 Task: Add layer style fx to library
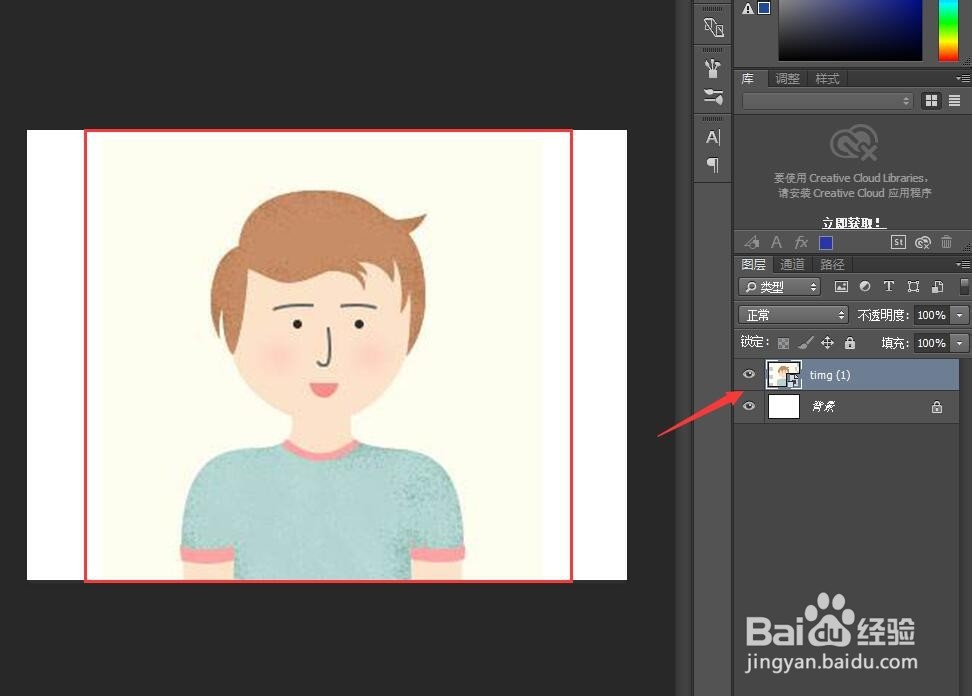point(801,242)
